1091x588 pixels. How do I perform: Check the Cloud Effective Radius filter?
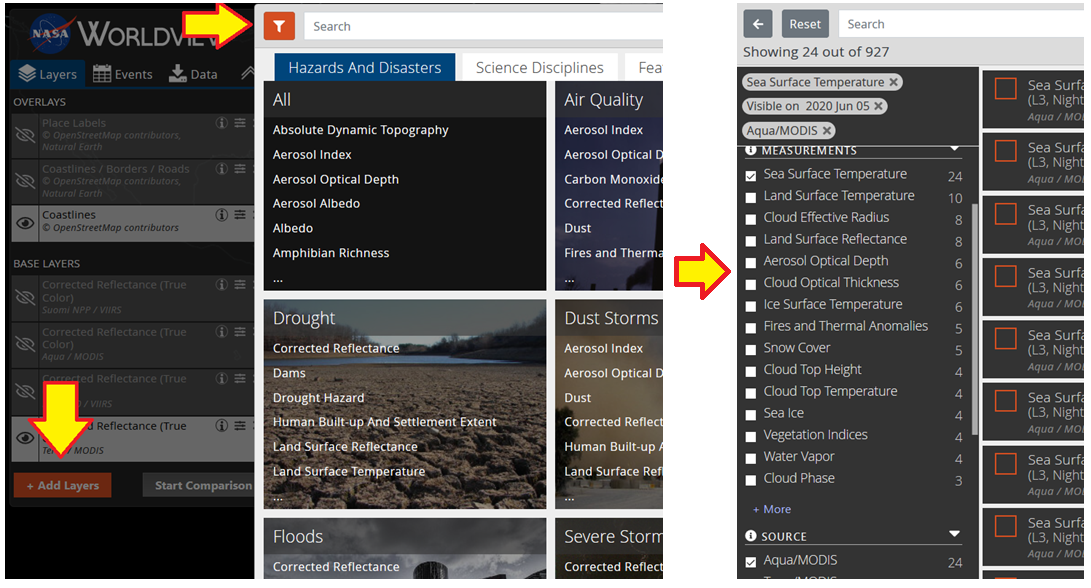751,219
